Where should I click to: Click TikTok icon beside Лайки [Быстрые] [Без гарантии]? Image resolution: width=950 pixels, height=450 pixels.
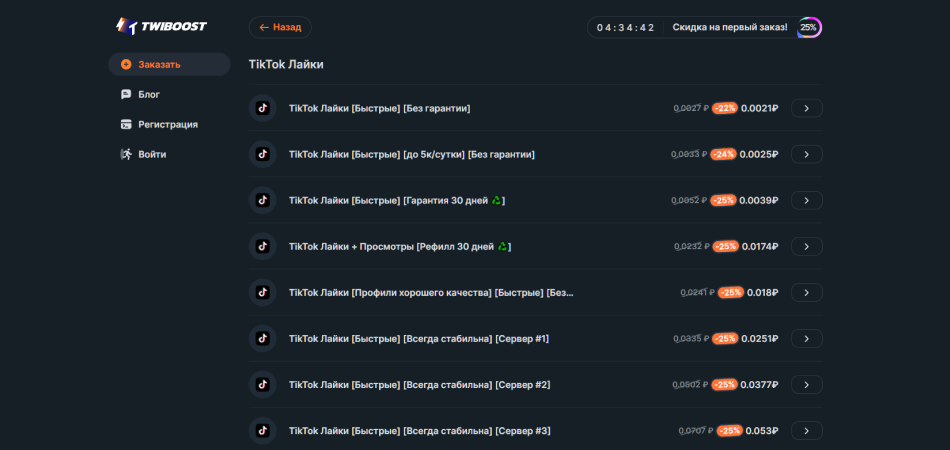point(262,108)
